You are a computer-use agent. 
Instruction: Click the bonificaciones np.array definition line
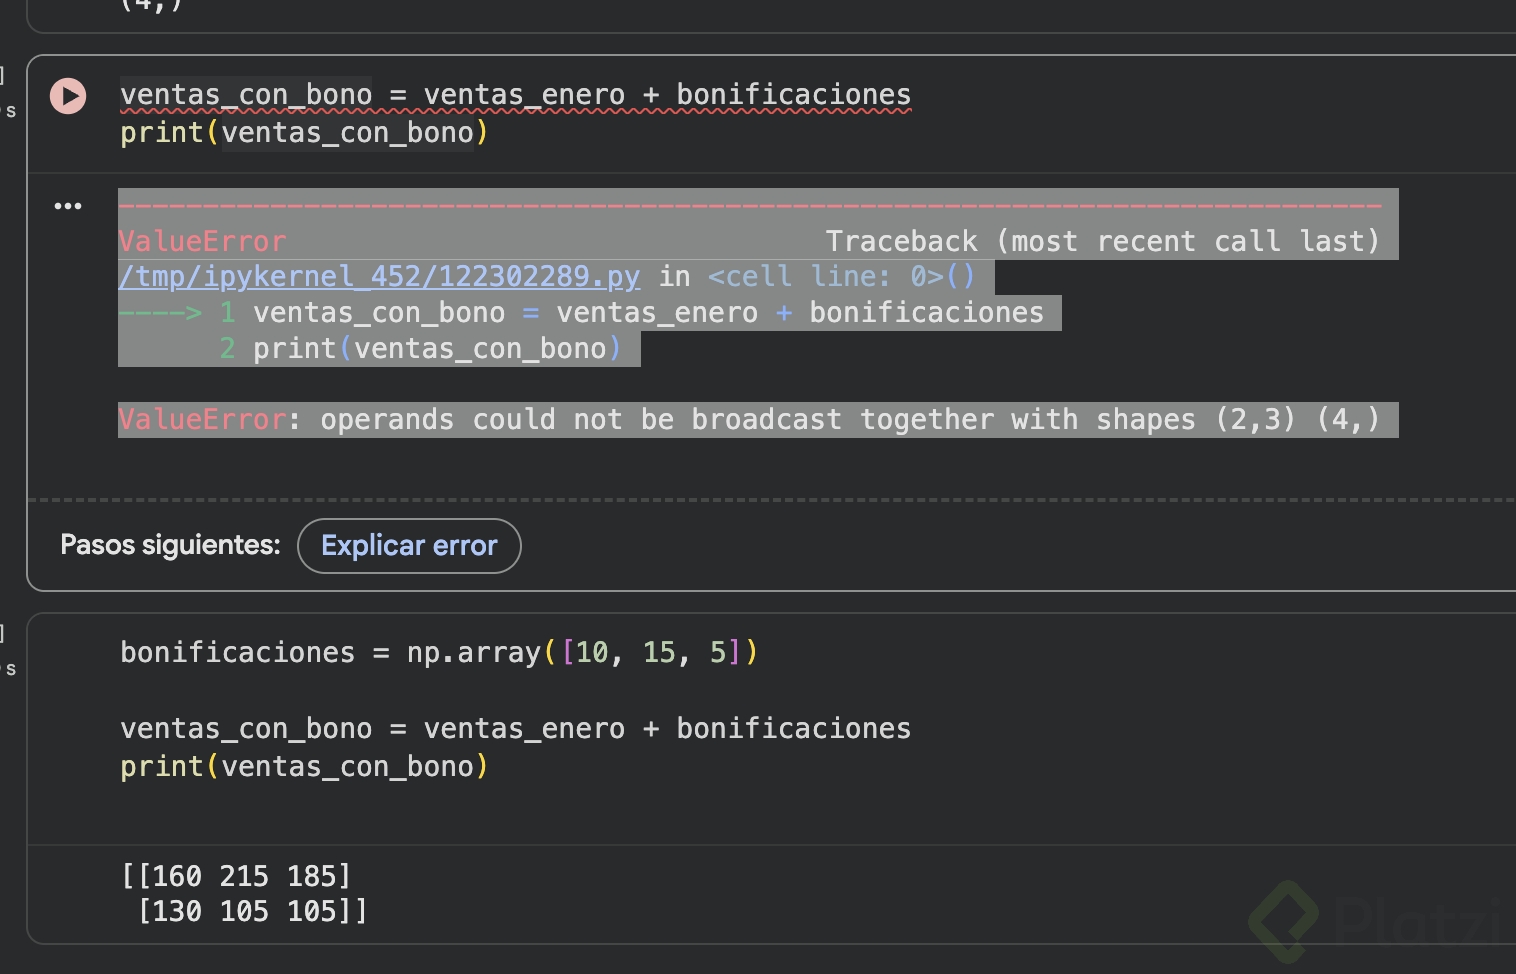(438, 653)
